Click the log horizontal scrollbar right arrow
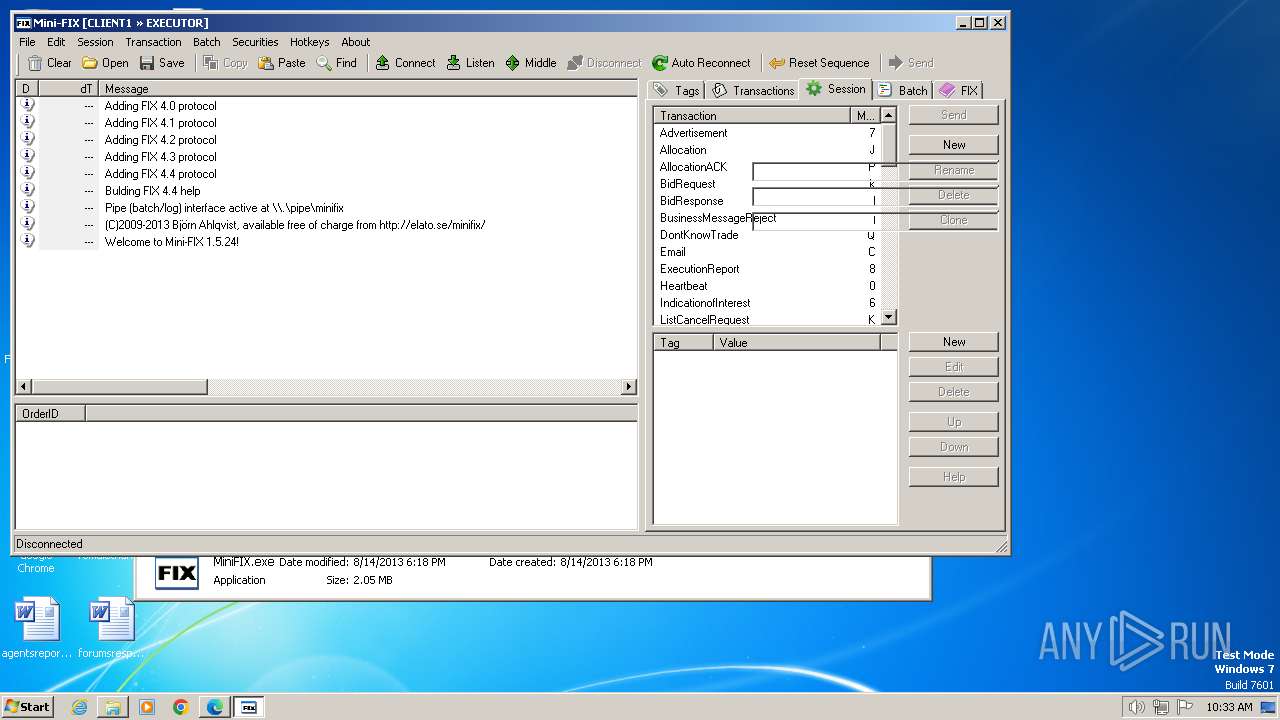Image resolution: width=1280 pixels, height=720 pixels. [629, 387]
